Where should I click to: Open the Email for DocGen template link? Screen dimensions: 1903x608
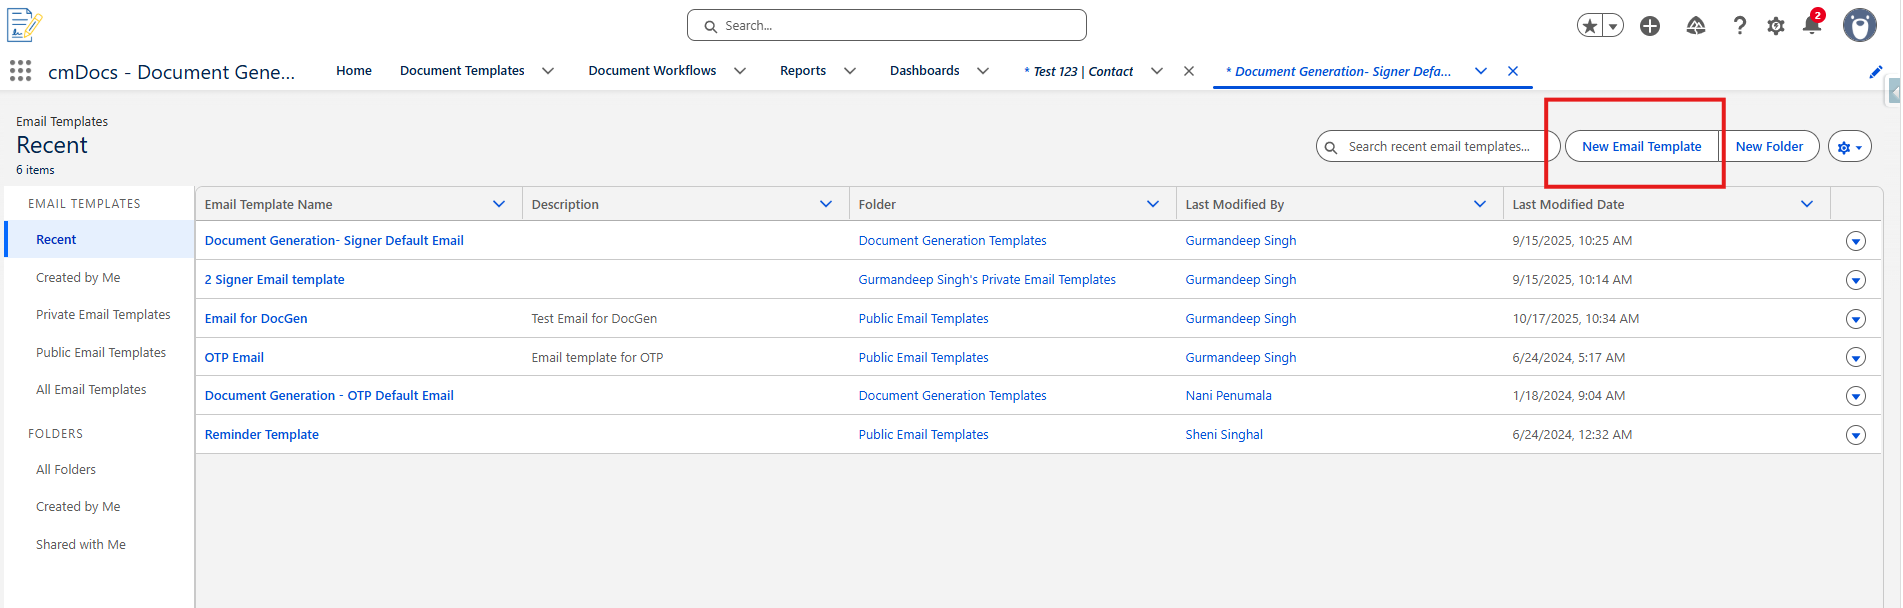[256, 319]
